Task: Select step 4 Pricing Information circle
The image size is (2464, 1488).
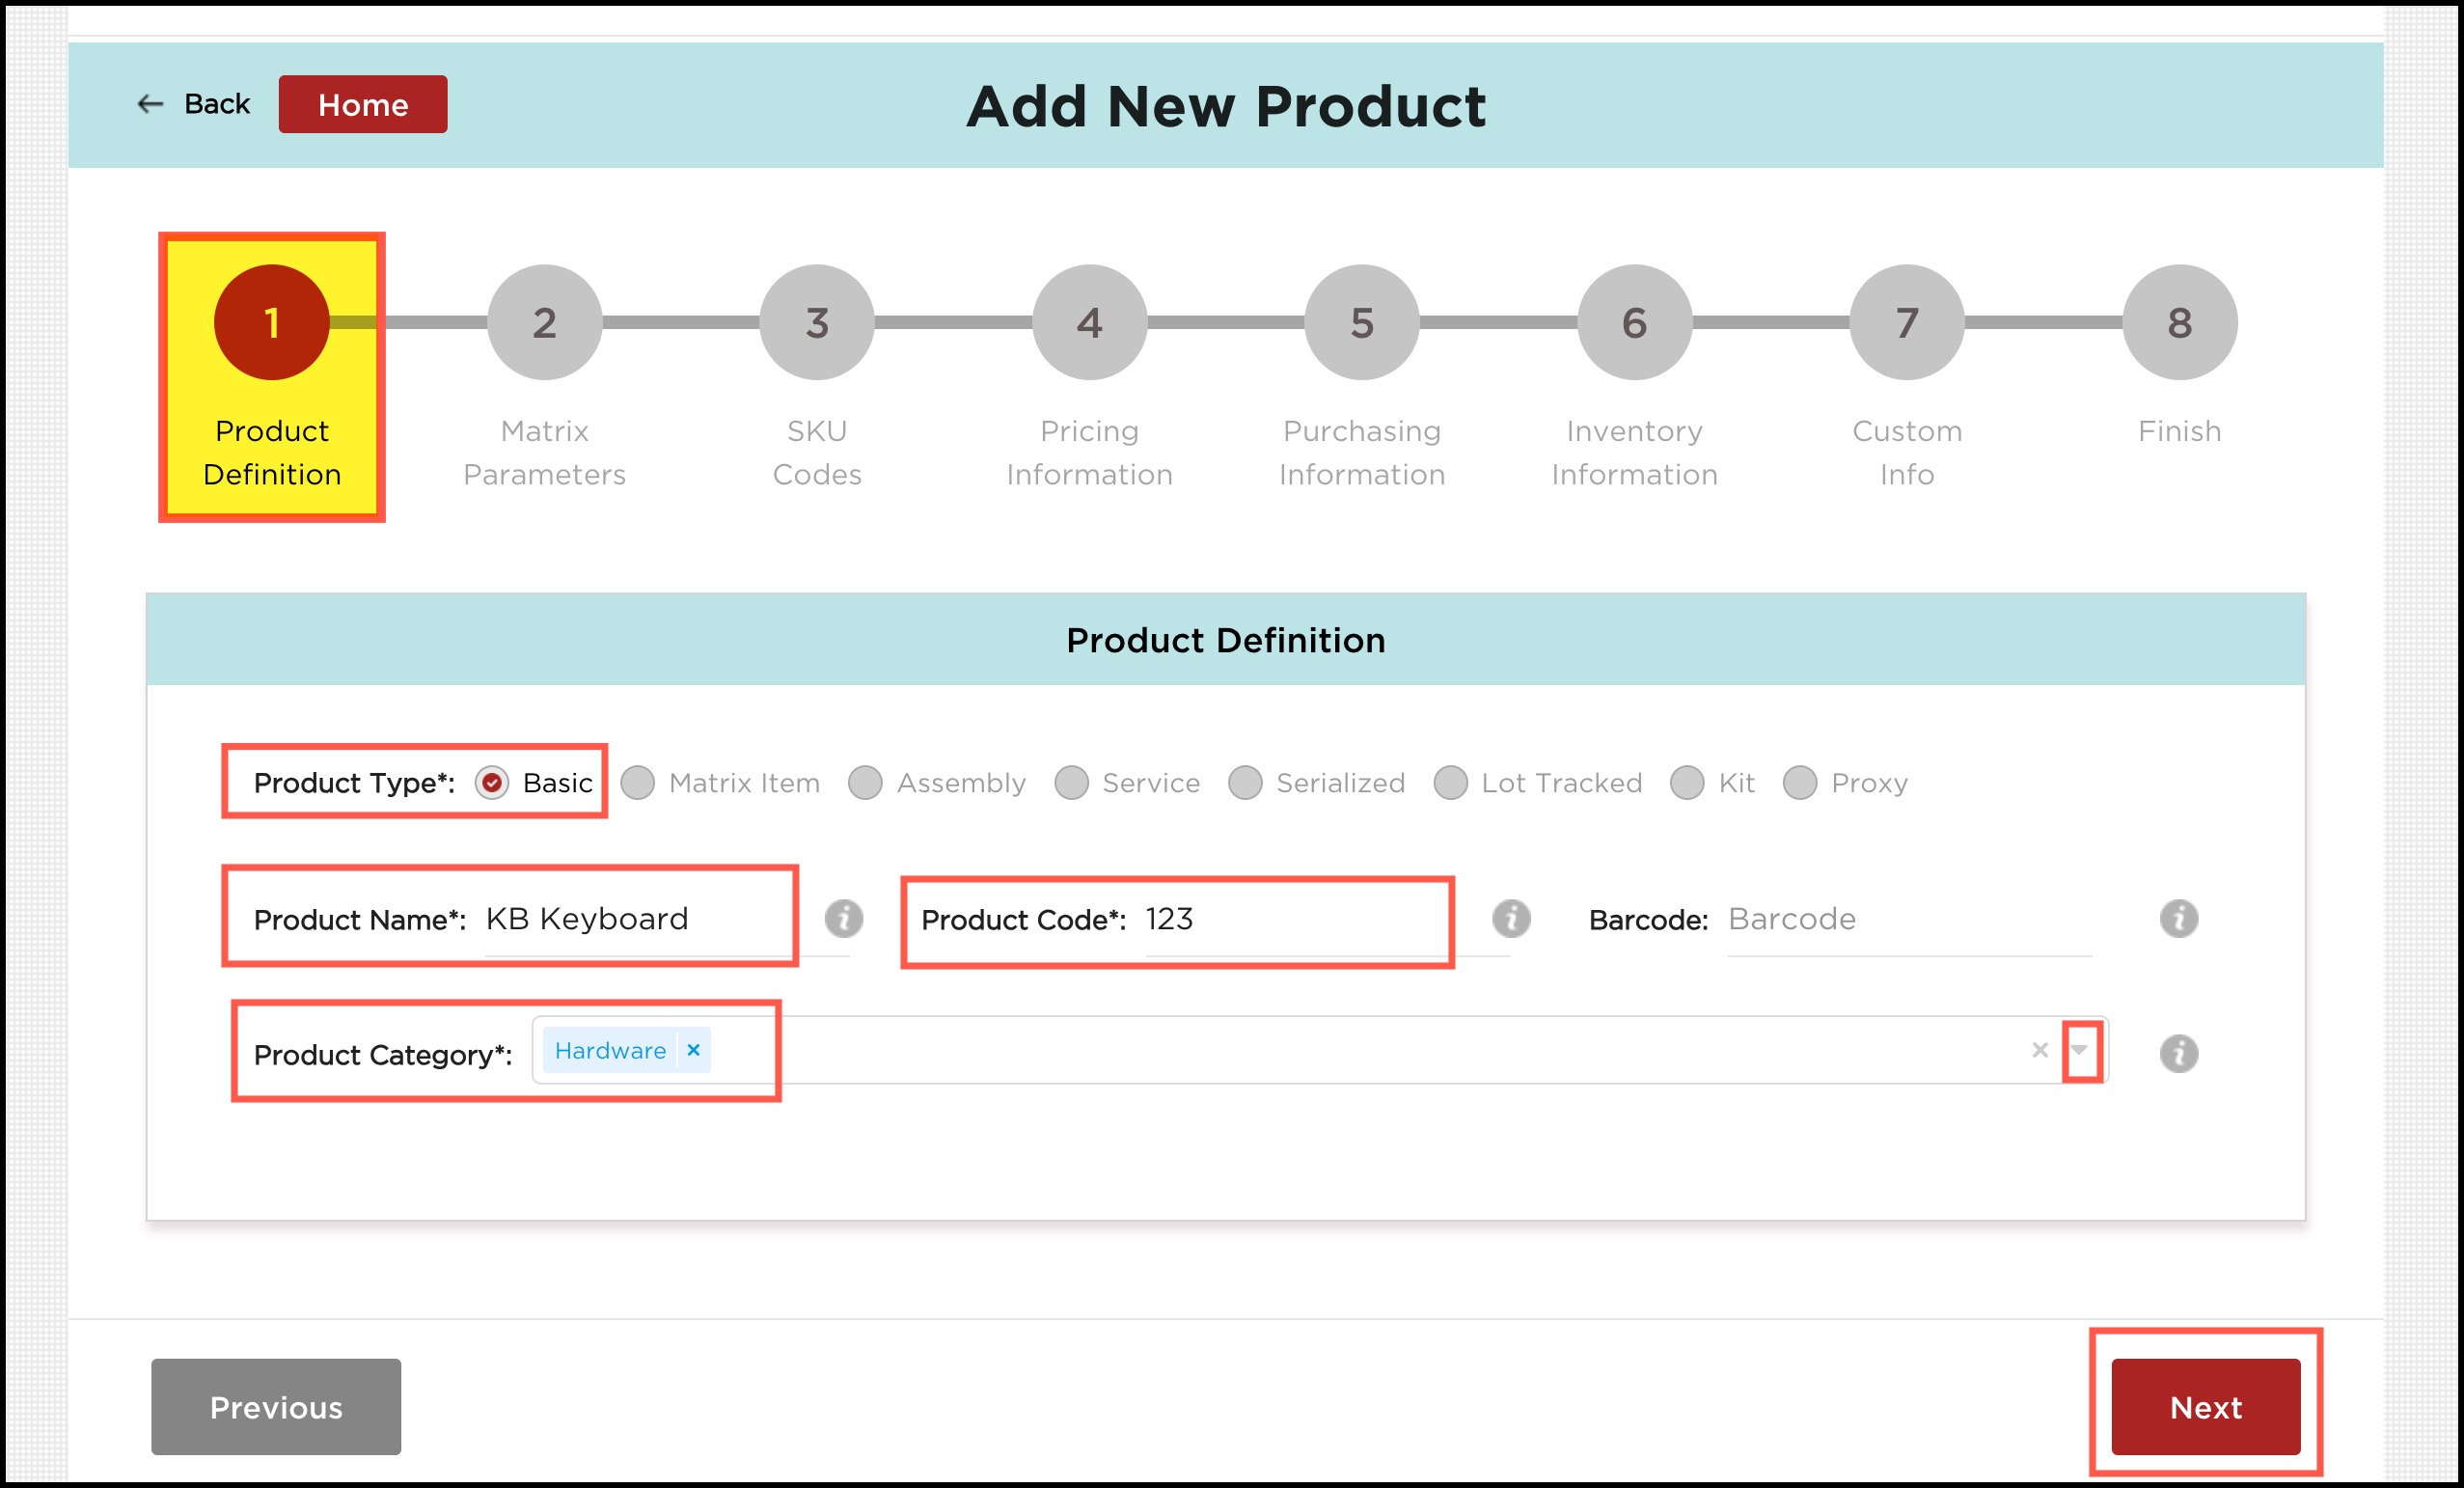Action: click(1089, 322)
